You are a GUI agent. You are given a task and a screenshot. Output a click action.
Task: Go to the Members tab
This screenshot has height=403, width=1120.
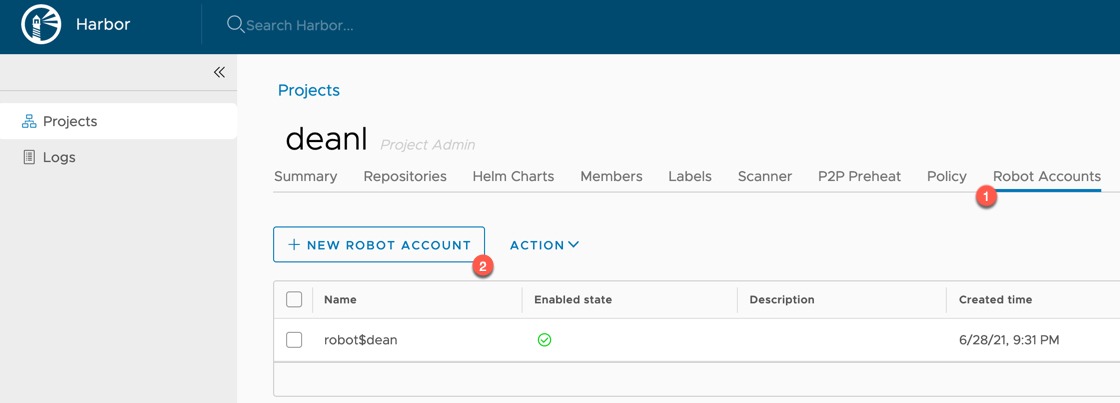[x=611, y=176]
